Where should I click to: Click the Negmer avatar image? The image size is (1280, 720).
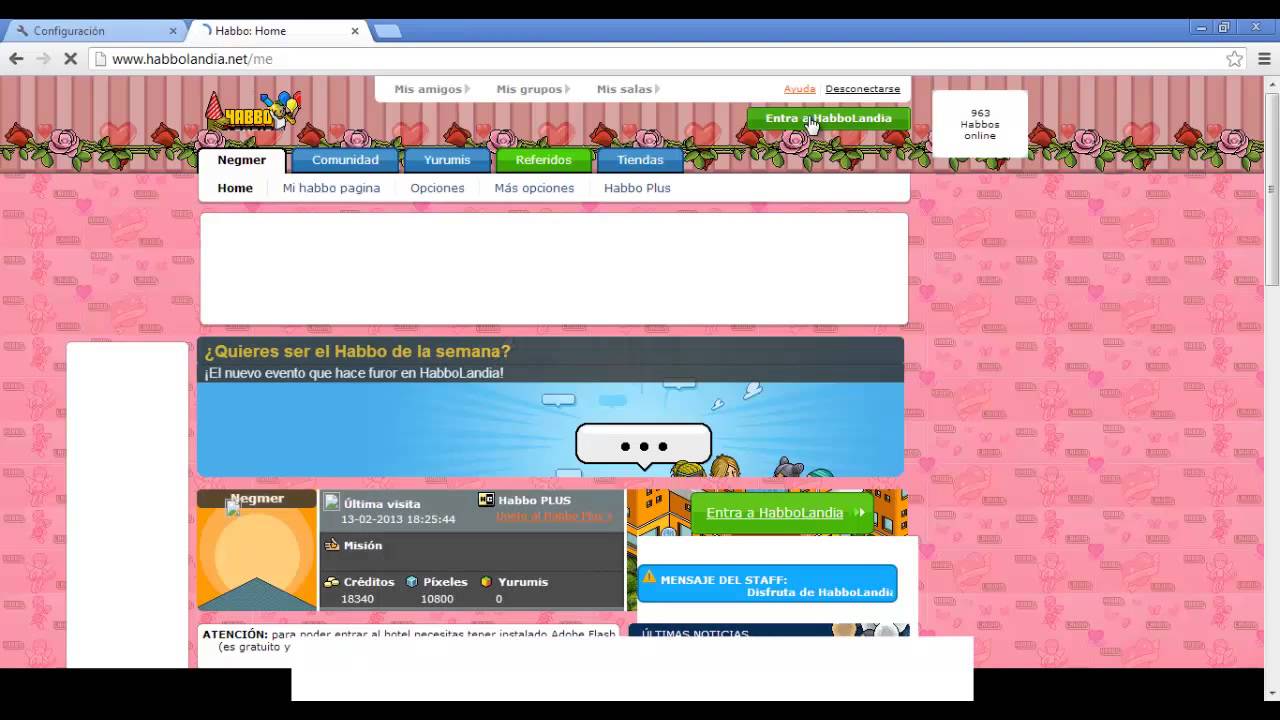pos(257,549)
